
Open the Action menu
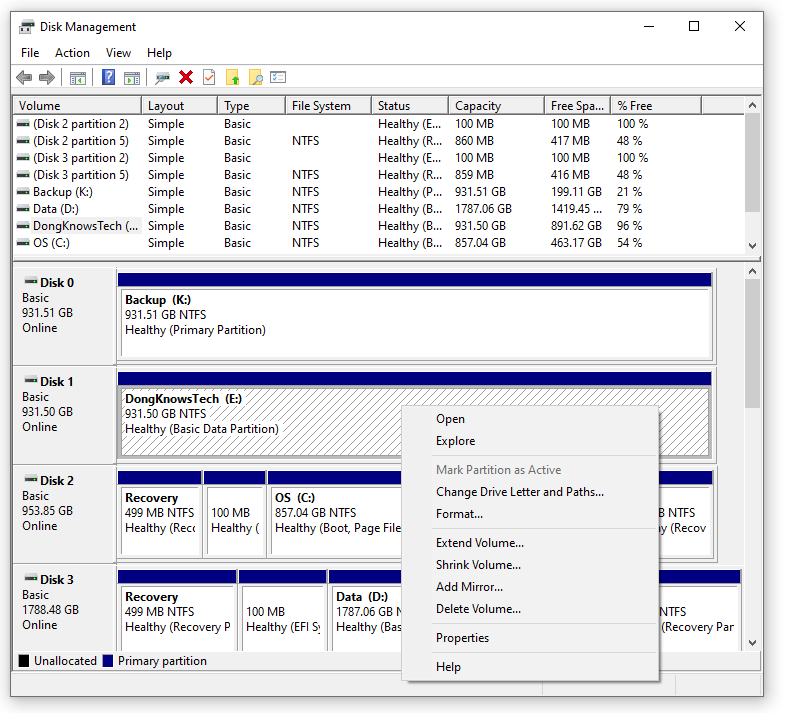[72, 53]
